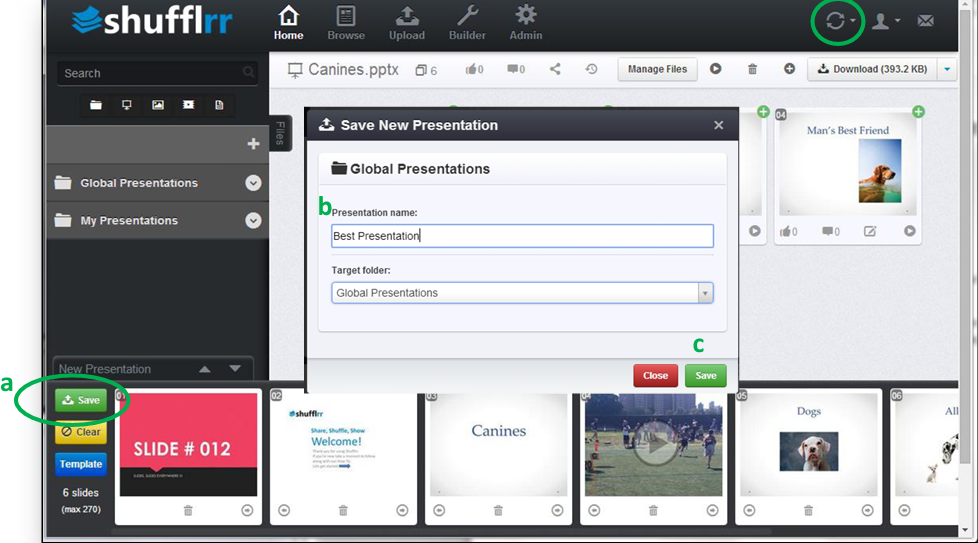978x543 pixels.
Task: Play the Man's Best Friend slide
Action: [910, 231]
